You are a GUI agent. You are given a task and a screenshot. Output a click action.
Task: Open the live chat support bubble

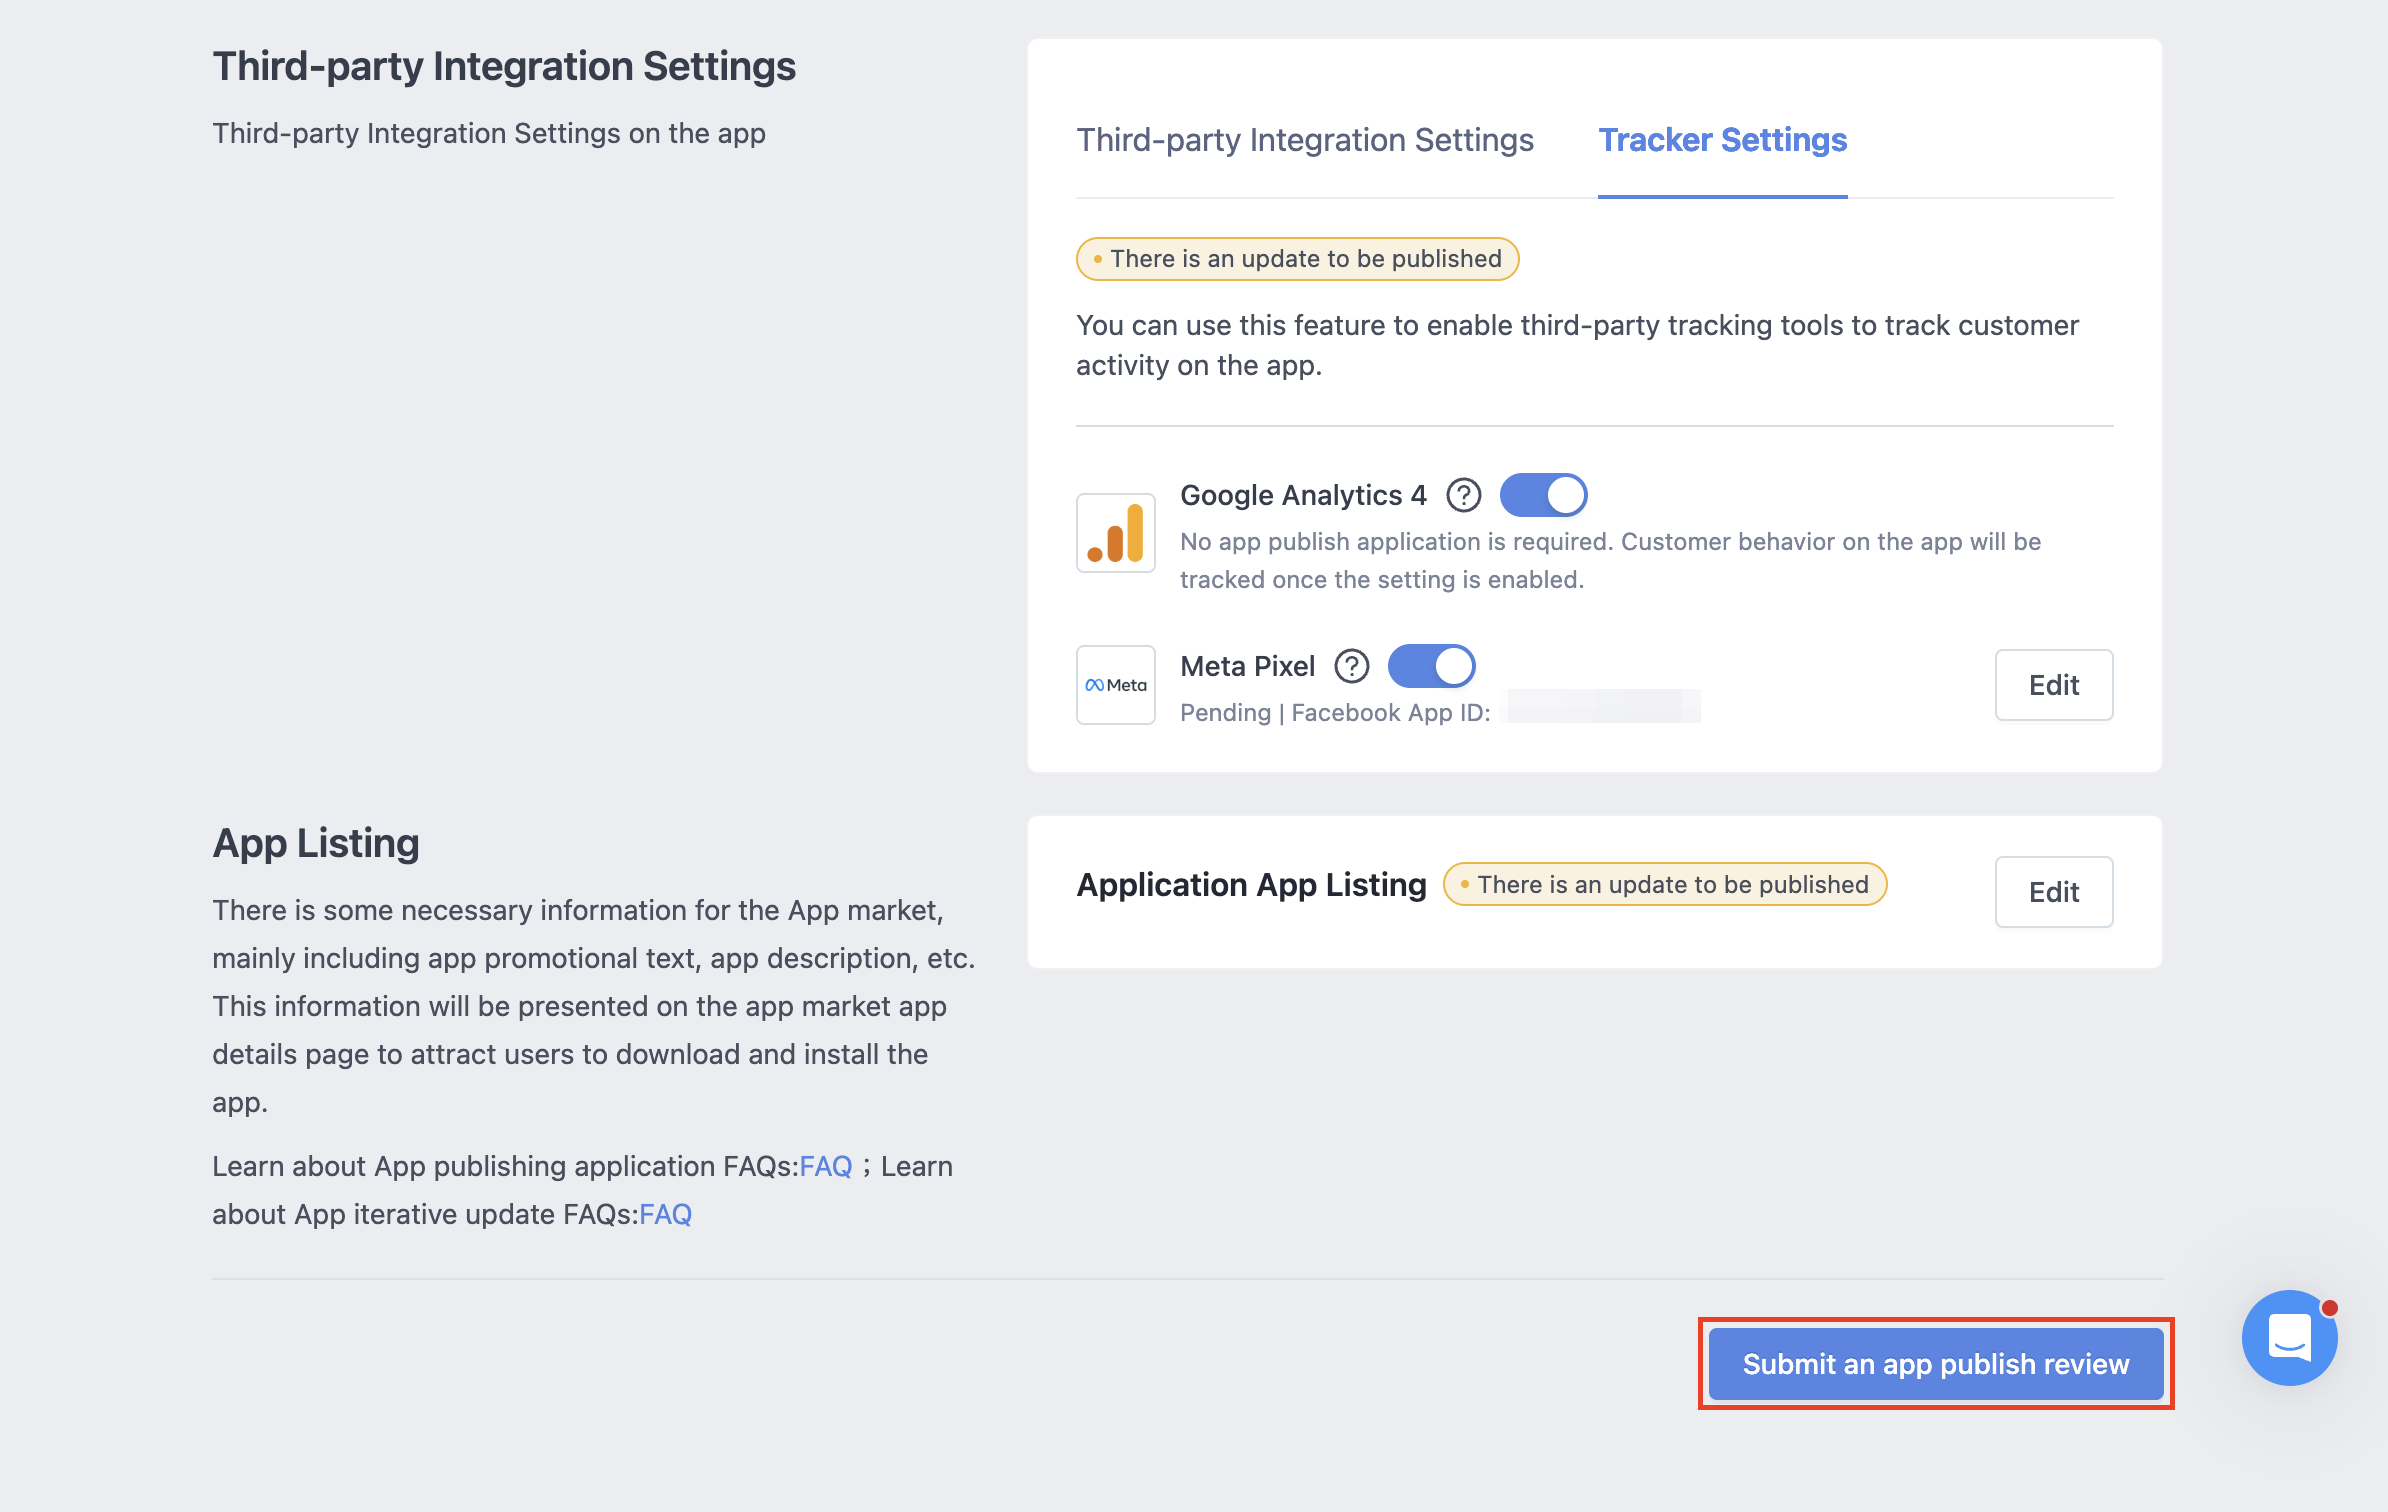(2289, 1338)
